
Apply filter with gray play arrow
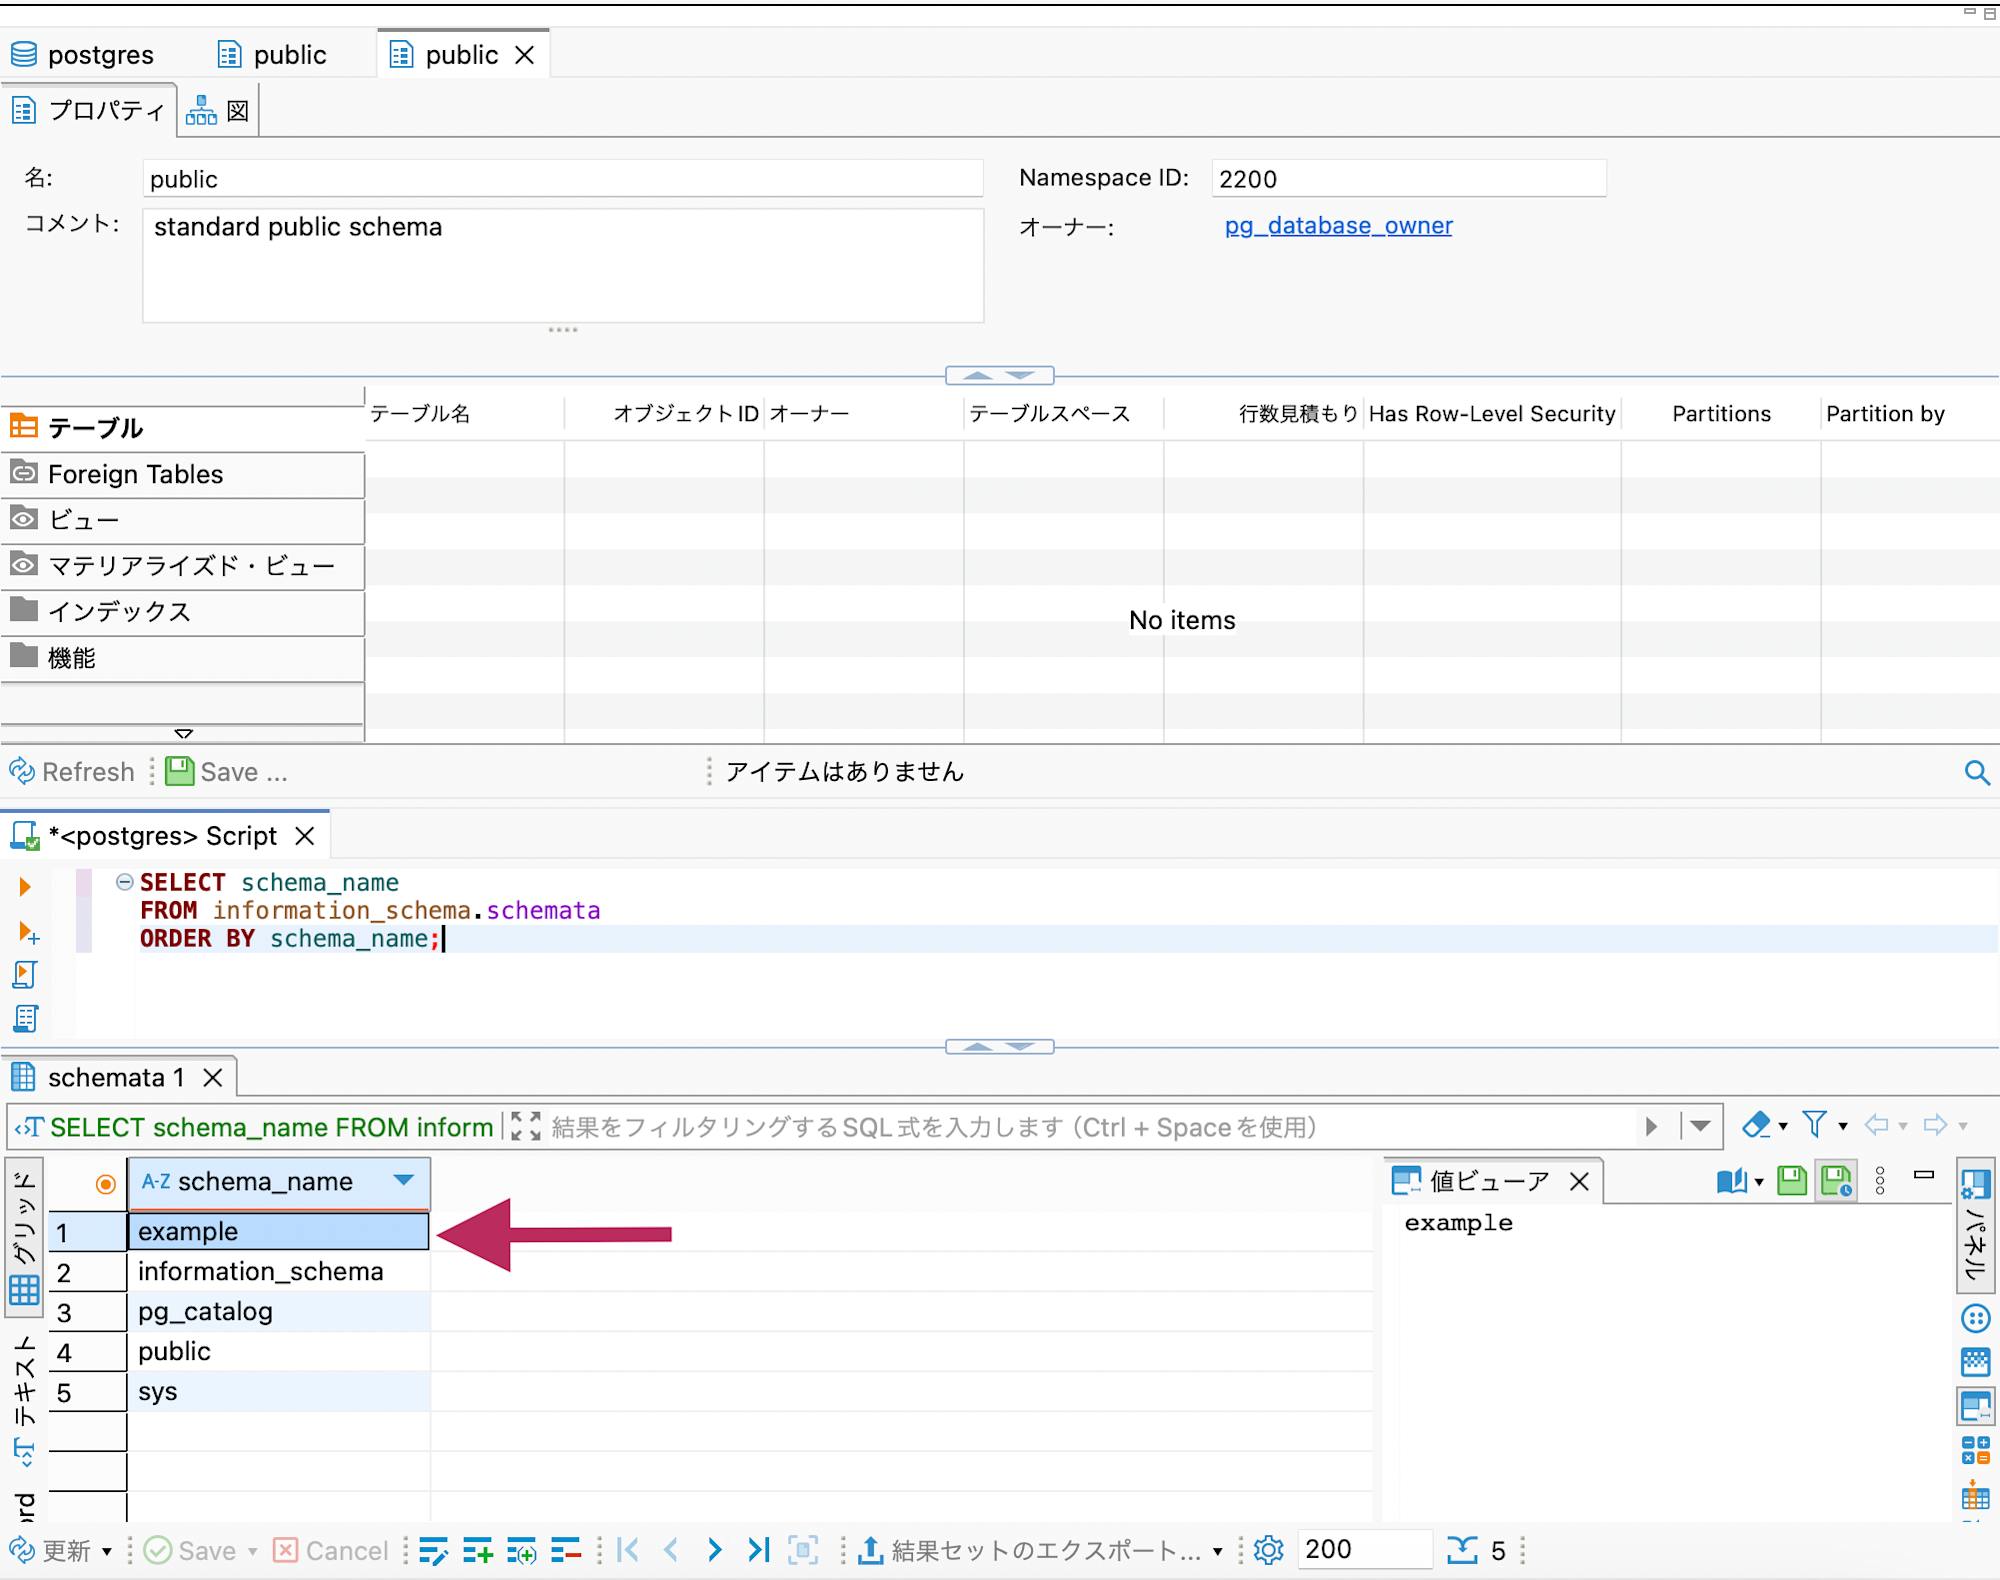pyautogui.click(x=1651, y=1126)
